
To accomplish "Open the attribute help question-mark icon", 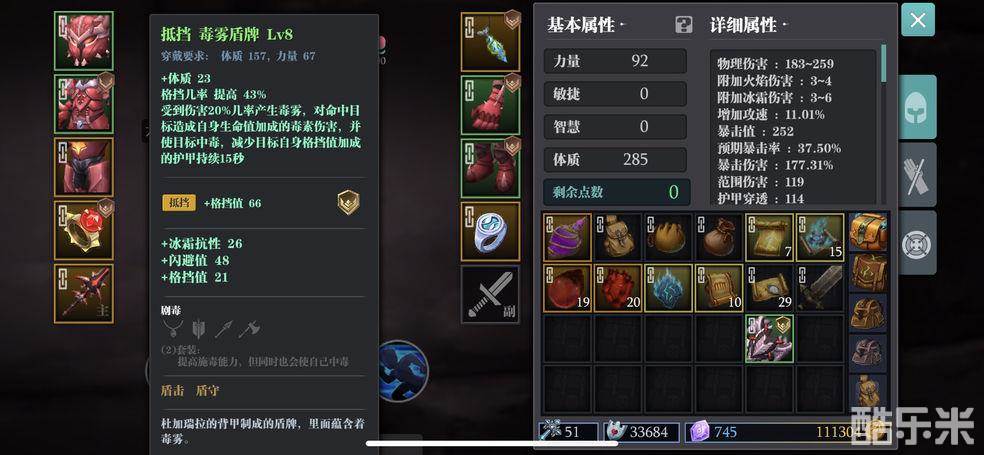I will coord(683,25).
